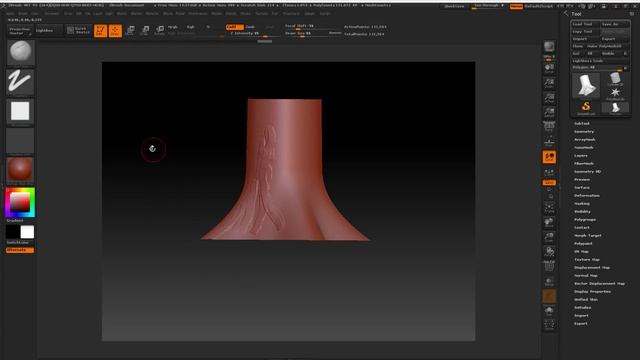Toggle Local transformations button

click(549, 157)
